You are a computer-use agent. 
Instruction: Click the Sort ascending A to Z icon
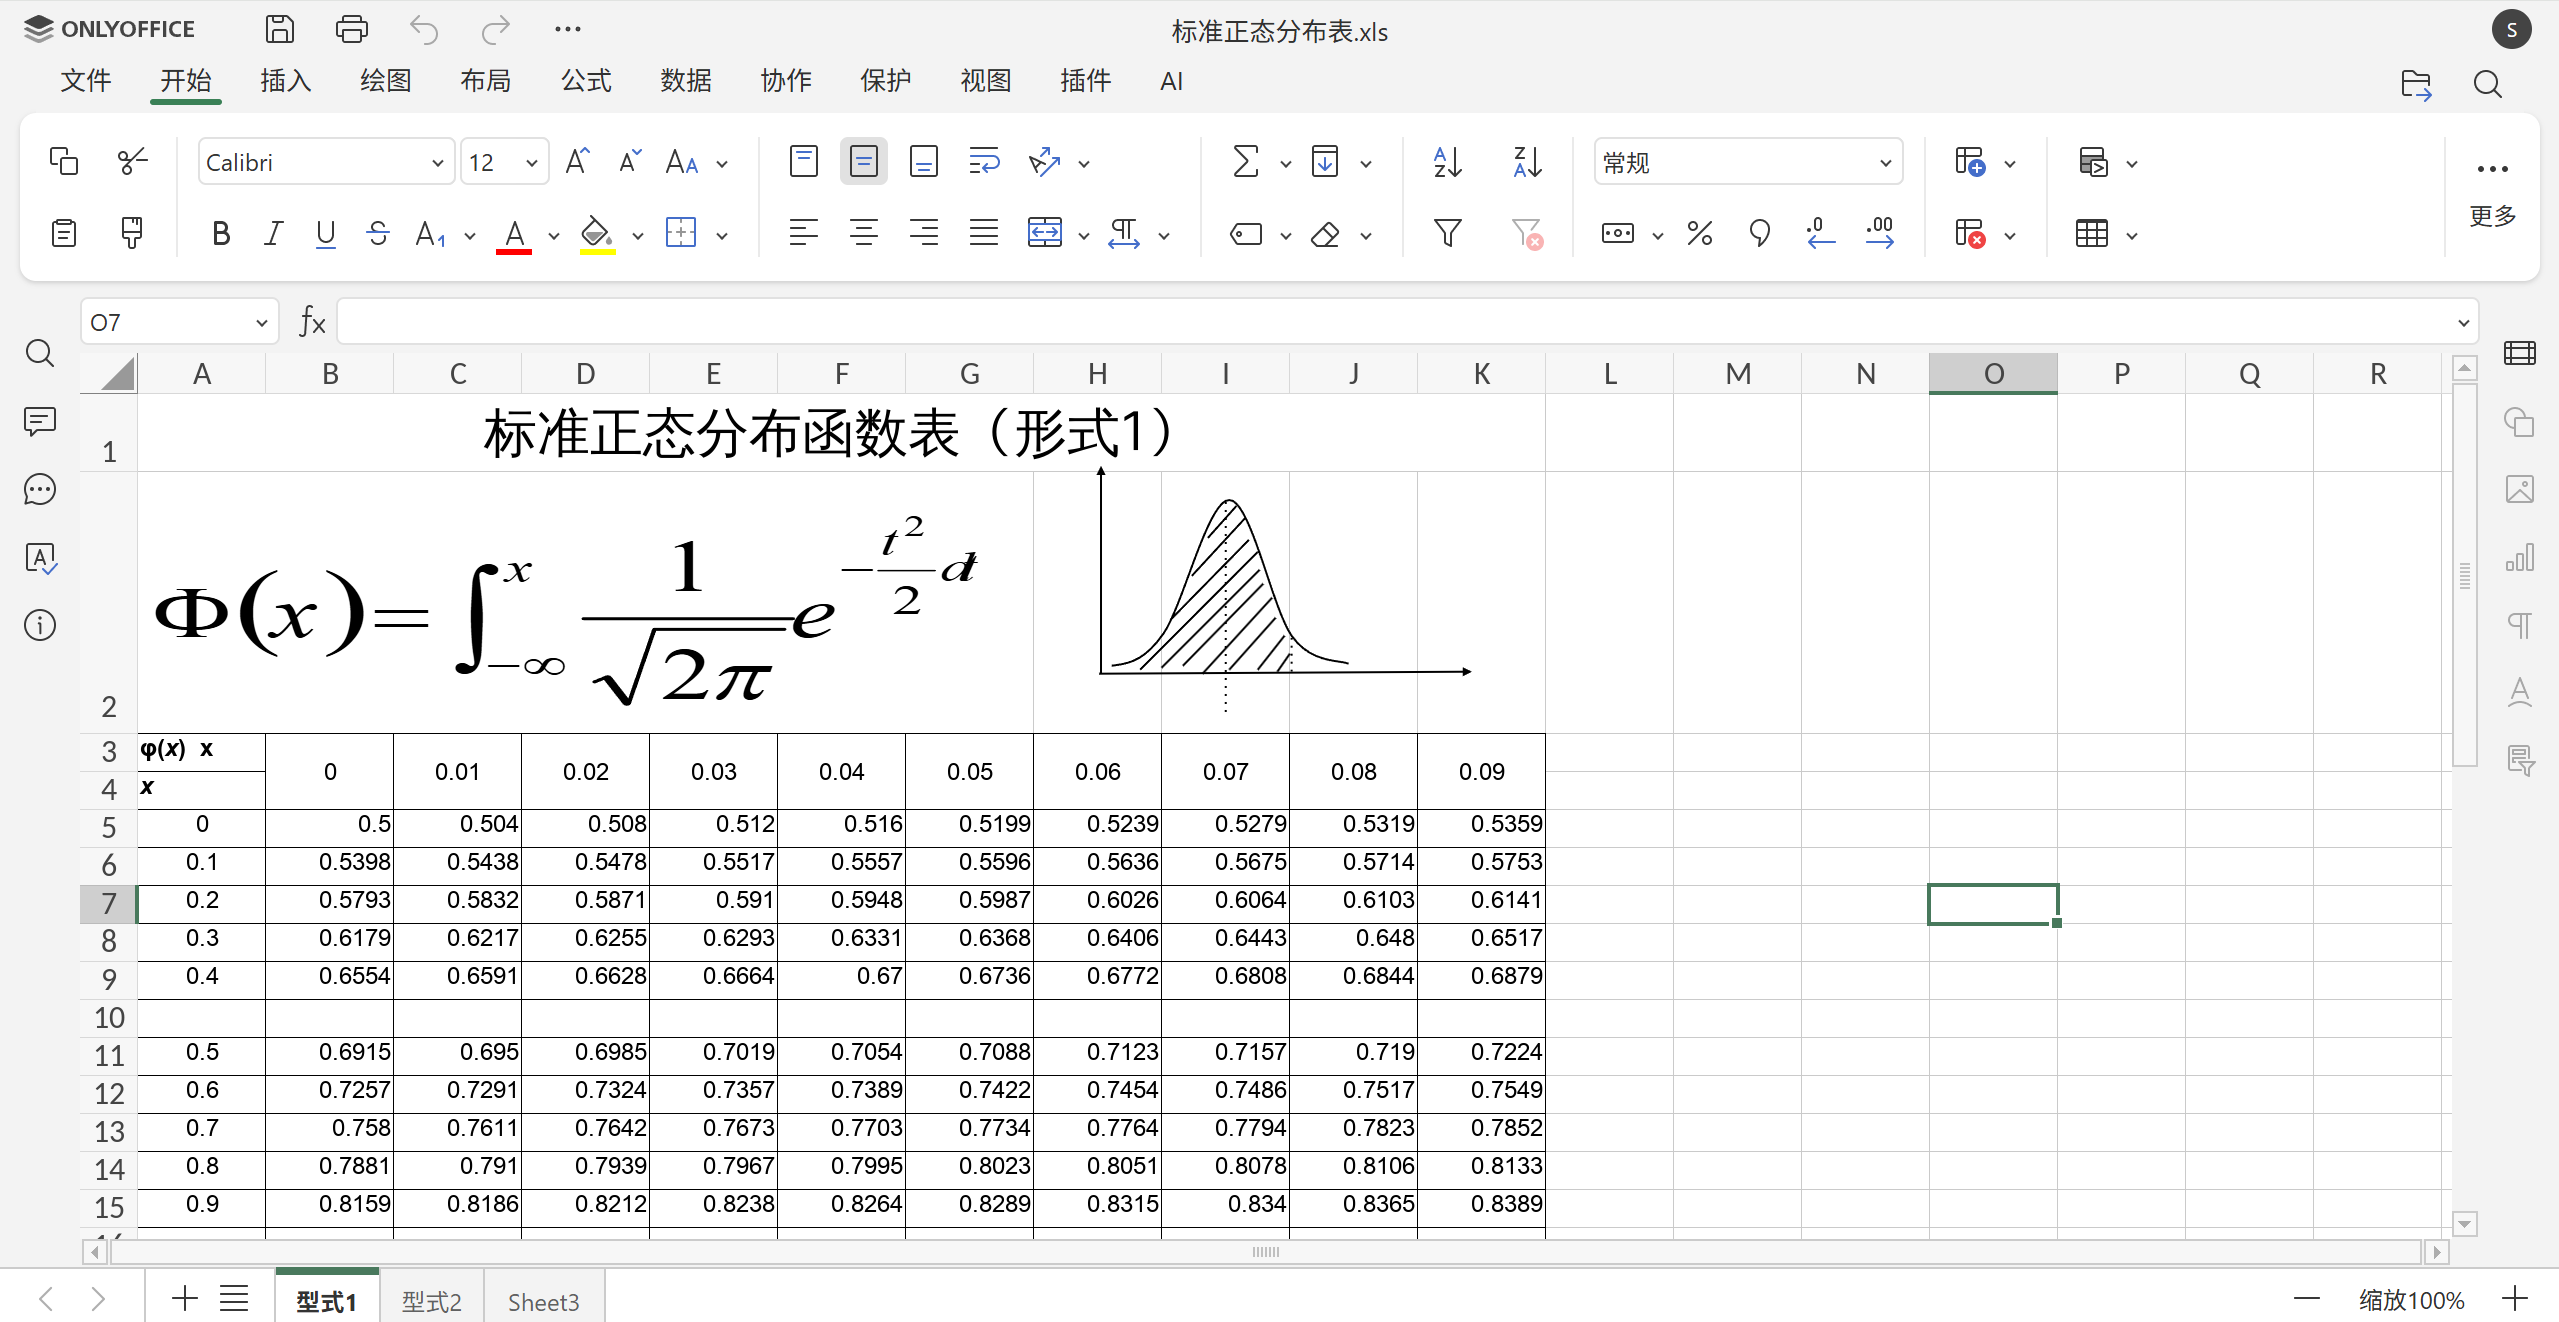1447,162
